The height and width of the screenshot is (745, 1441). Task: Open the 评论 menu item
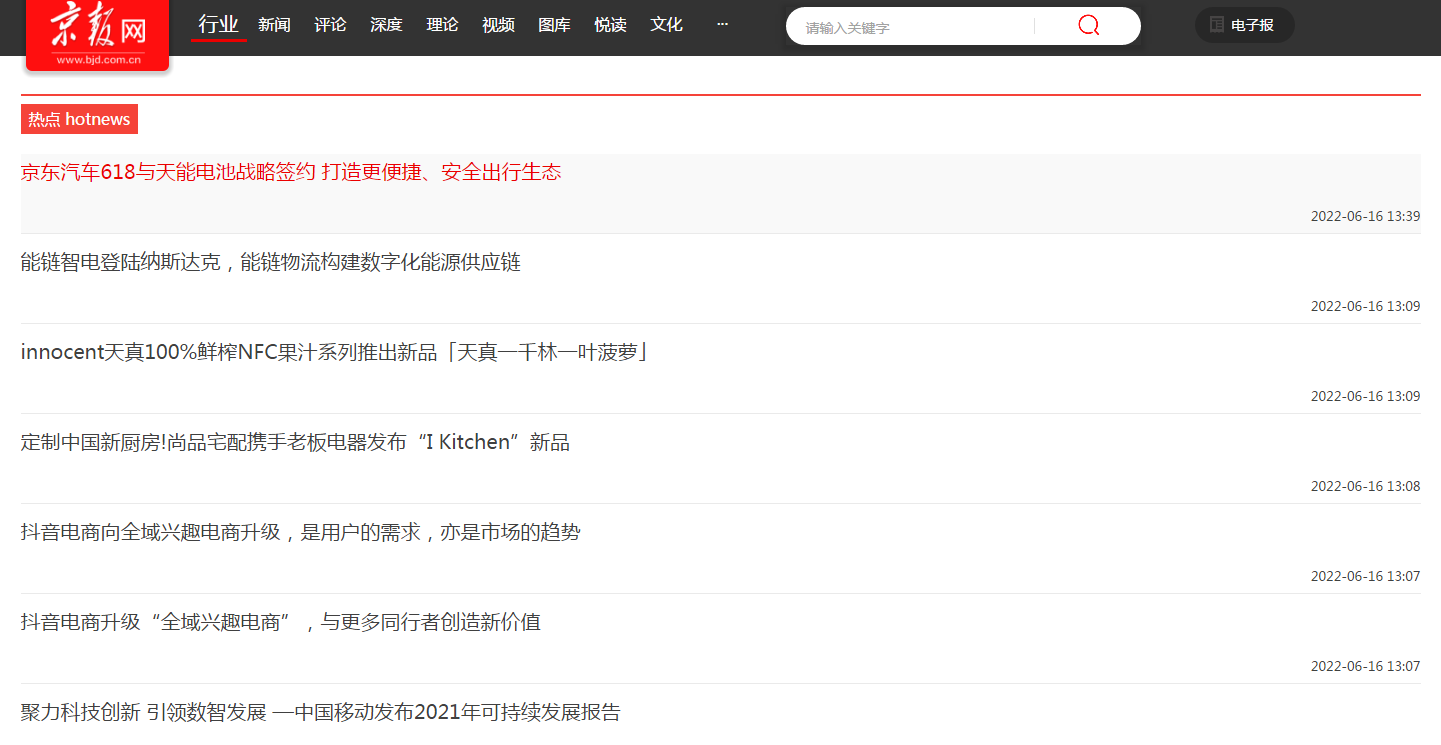pyautogui.click(x=330, y=25)
